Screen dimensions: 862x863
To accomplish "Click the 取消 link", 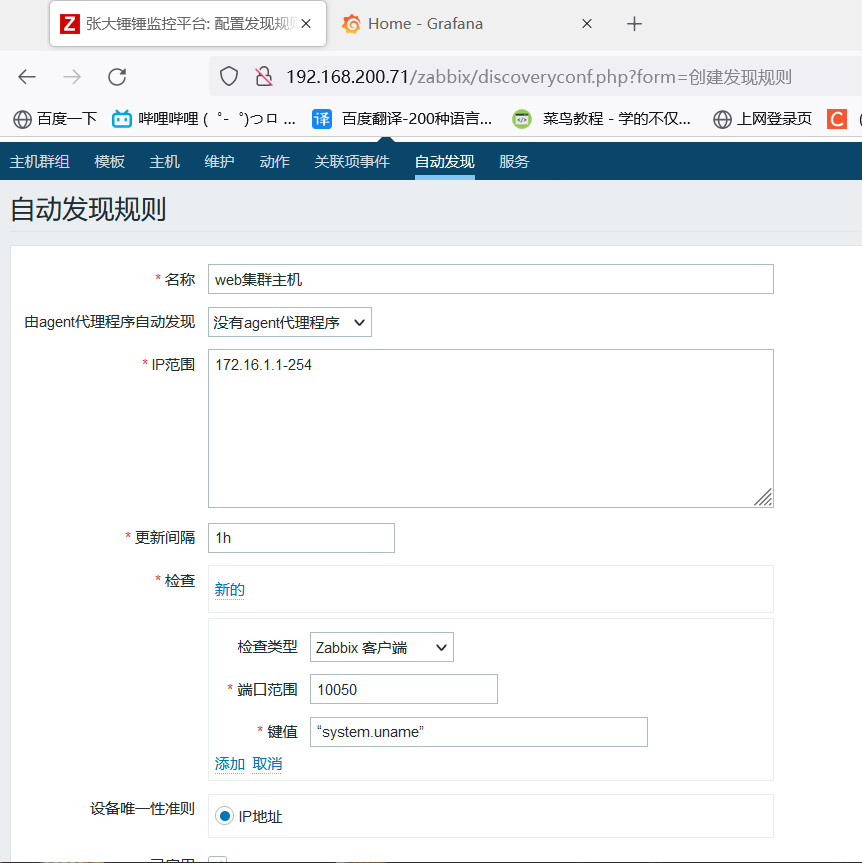I will [267, 764].
